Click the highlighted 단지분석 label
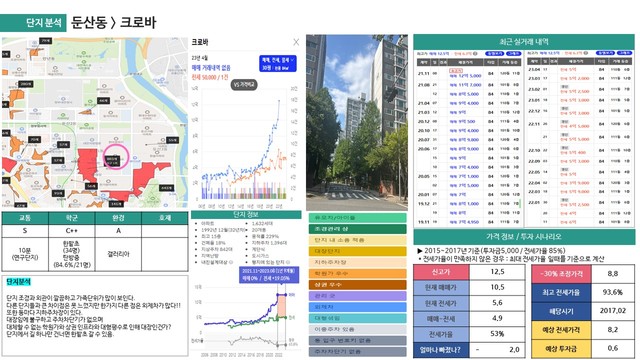 (x=18, y=282)
